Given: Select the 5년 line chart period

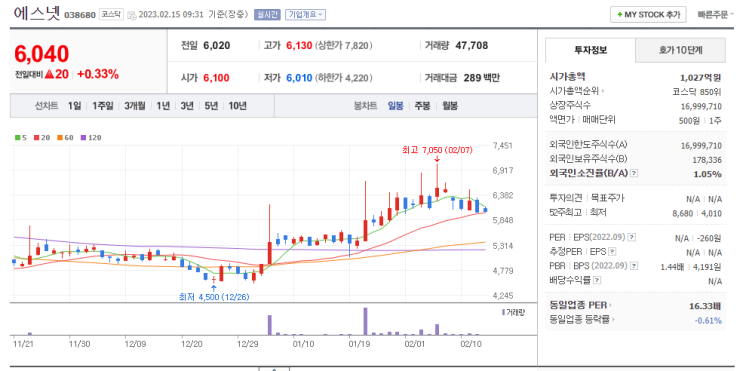Looking at the screenshot, I should pos(211,106).
